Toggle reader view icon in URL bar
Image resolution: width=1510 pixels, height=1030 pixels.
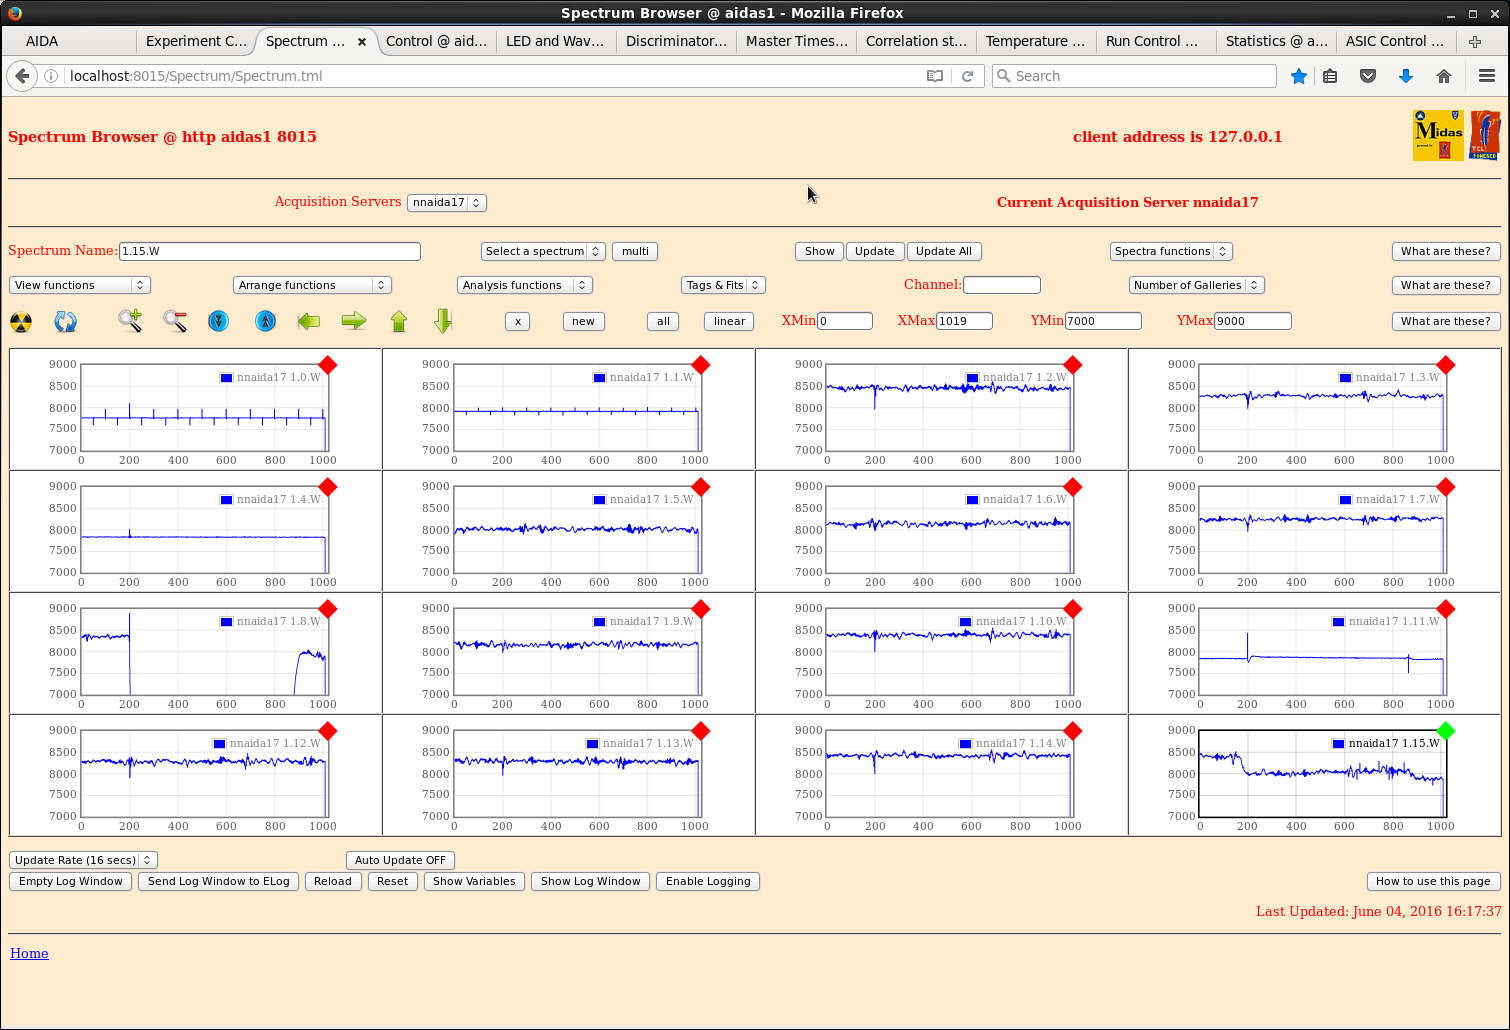click(935, 76)
